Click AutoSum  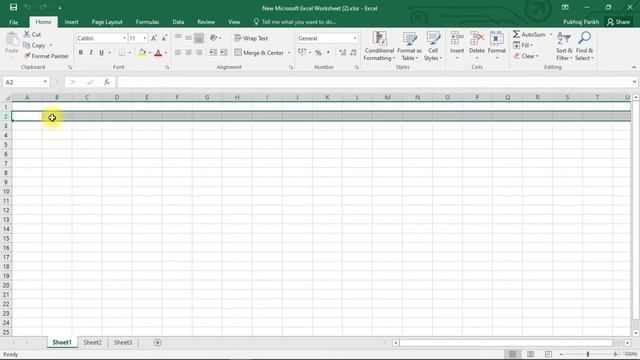(x=529, y=35)
